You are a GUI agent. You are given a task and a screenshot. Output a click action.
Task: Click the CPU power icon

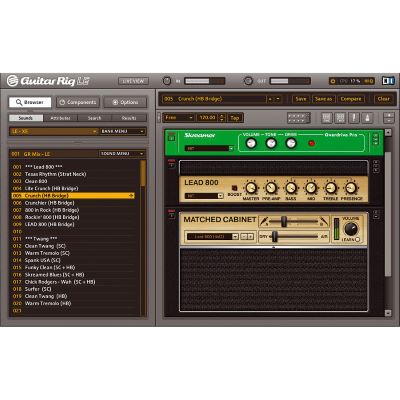point(333,81)
